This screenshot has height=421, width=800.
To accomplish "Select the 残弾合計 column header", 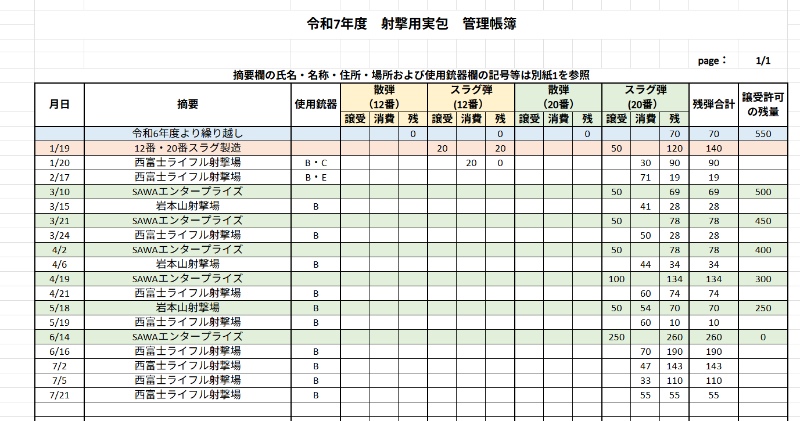I will coord(713,105).
